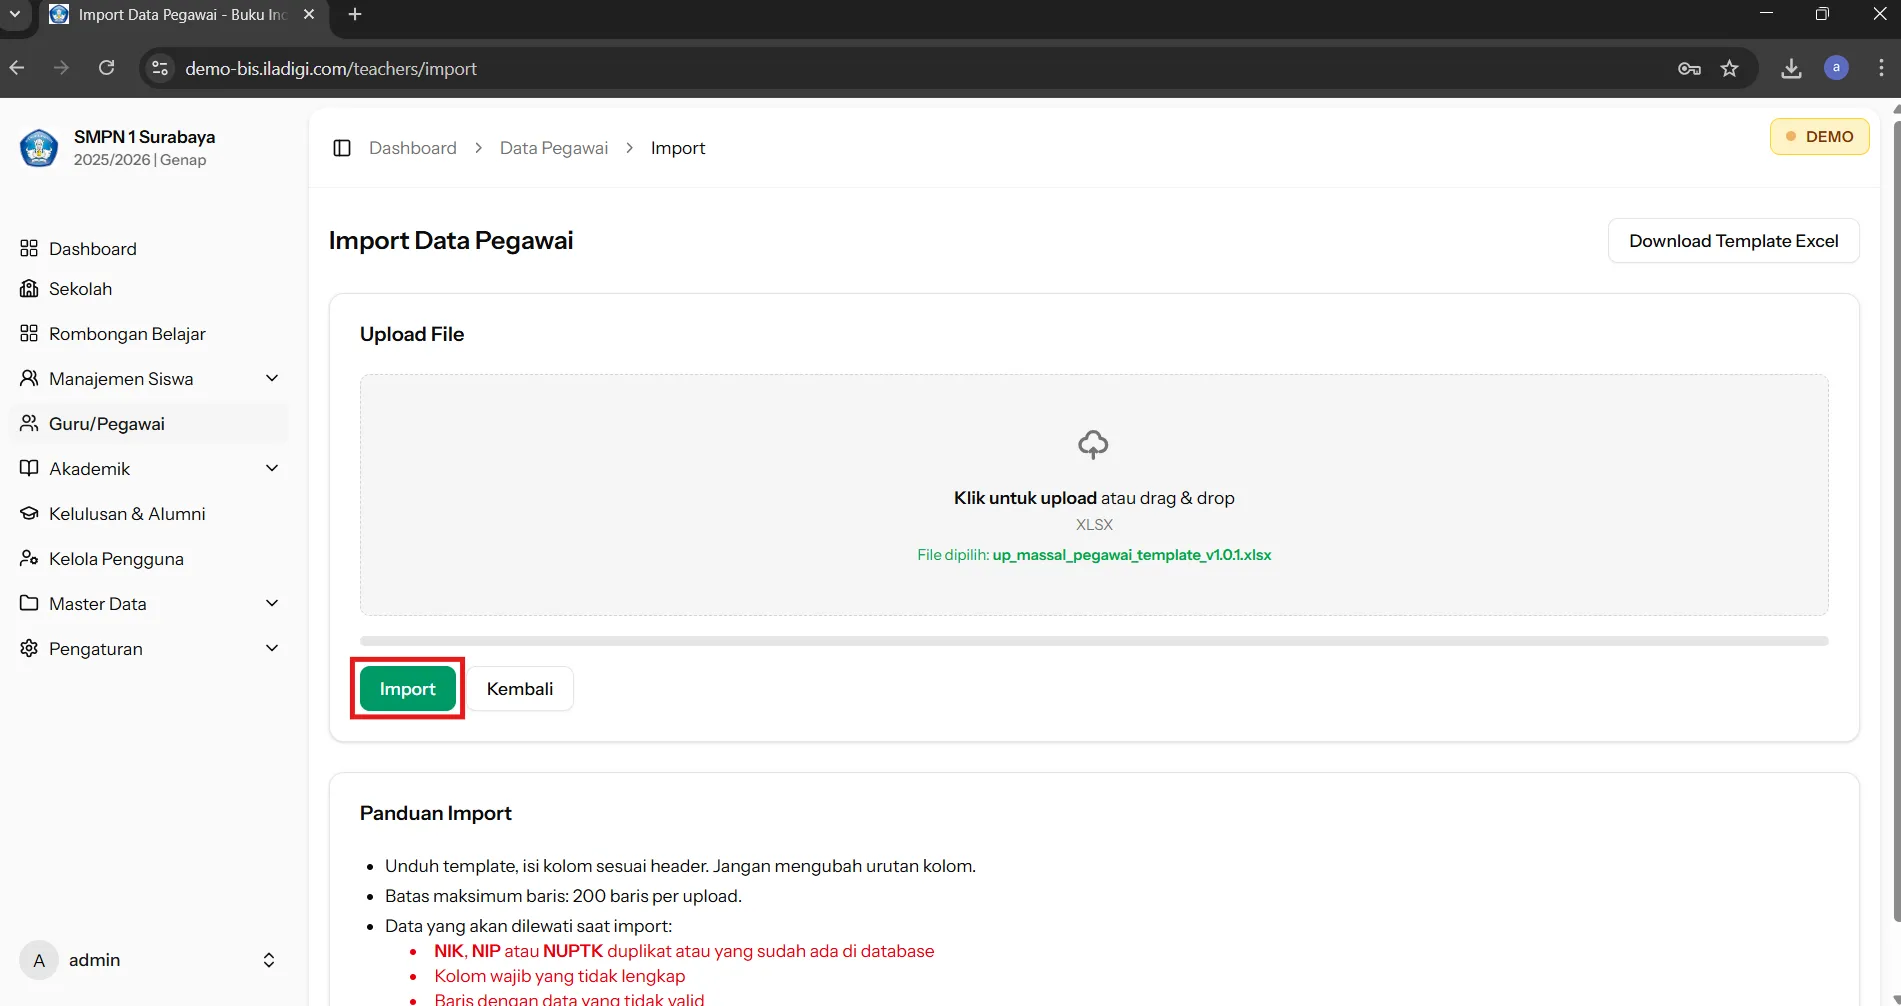
Task: Click the 2025/2026 | Genap text
Action: pos(140,160)
